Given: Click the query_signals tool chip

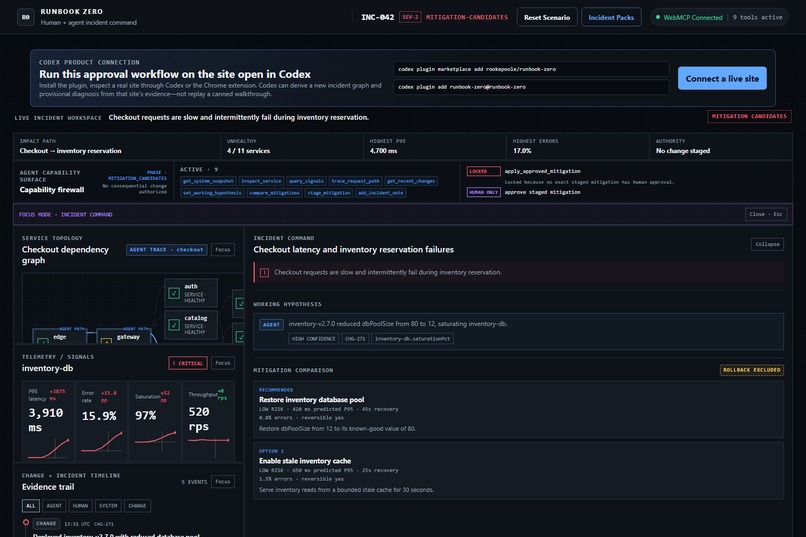Looking at the screenshot, I should (306, 181).
